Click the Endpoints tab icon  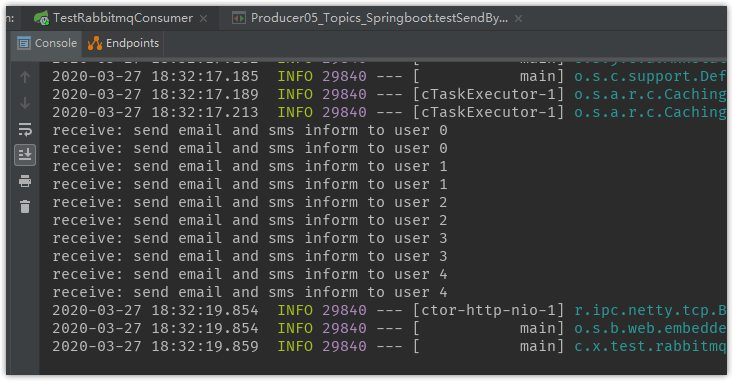coord(95,43)
